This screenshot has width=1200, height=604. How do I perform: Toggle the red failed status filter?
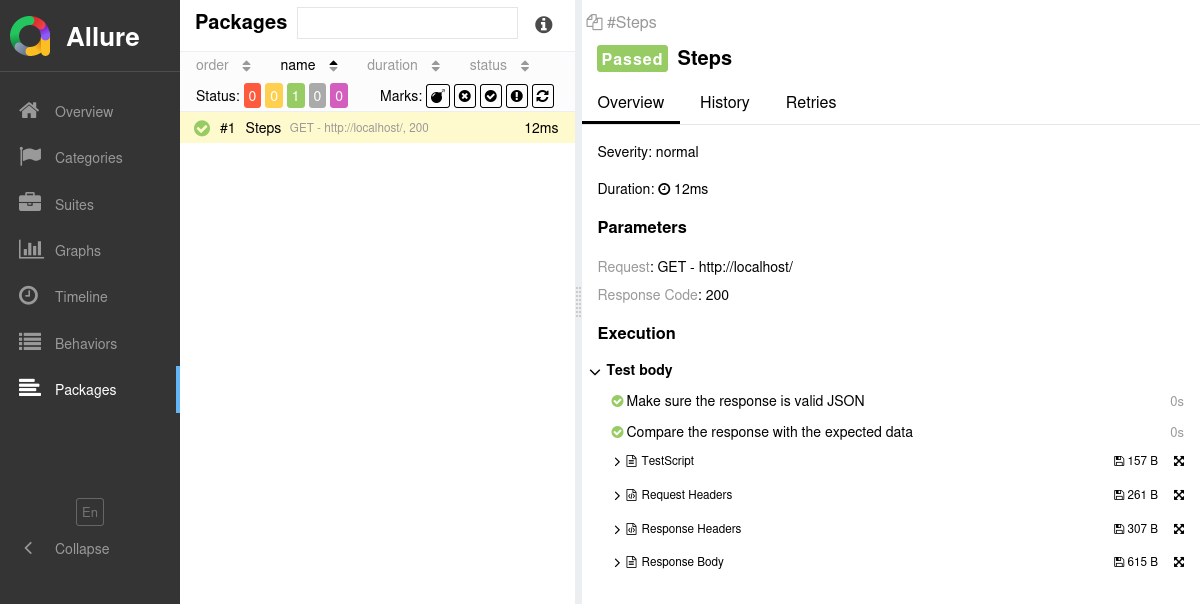(x=252, y=96)
